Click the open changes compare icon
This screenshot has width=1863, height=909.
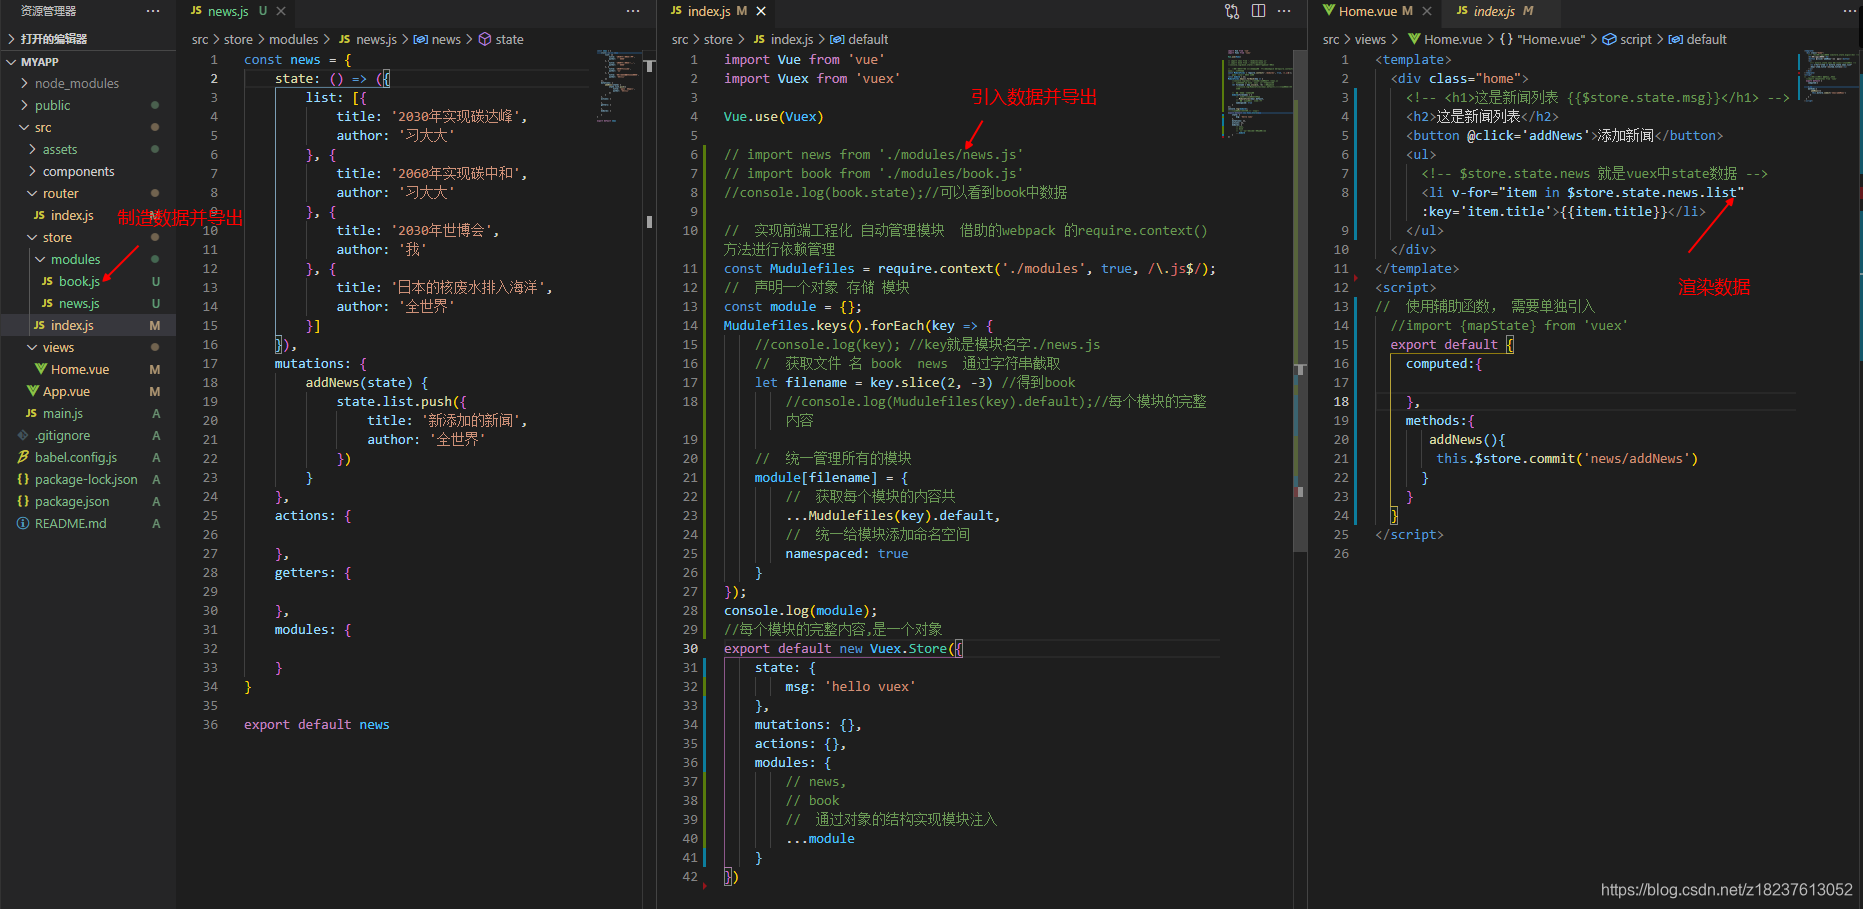pos(1232,11)
